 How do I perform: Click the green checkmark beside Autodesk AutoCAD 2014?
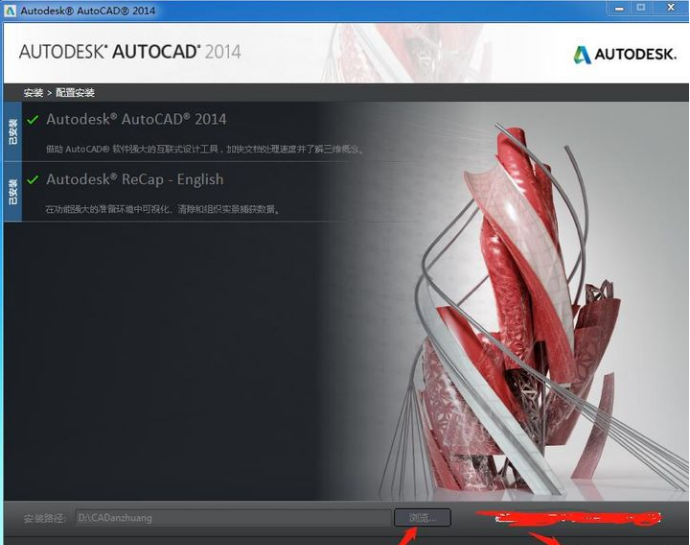(x=33, y=119)
